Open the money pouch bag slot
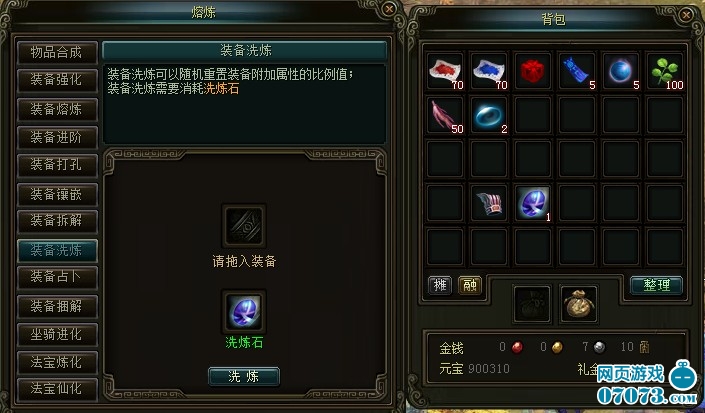 579,304
